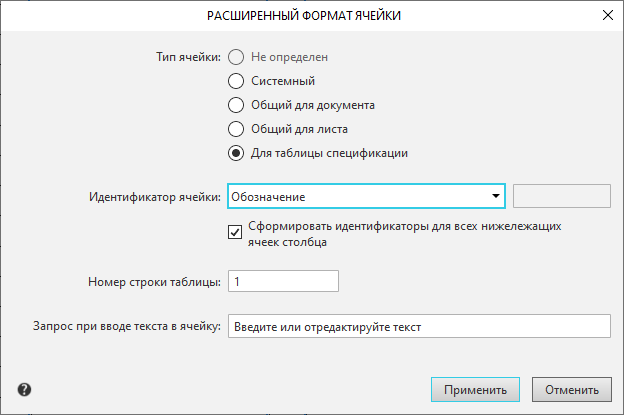Select the "Не определен" radio button

[x=236, y=57]
